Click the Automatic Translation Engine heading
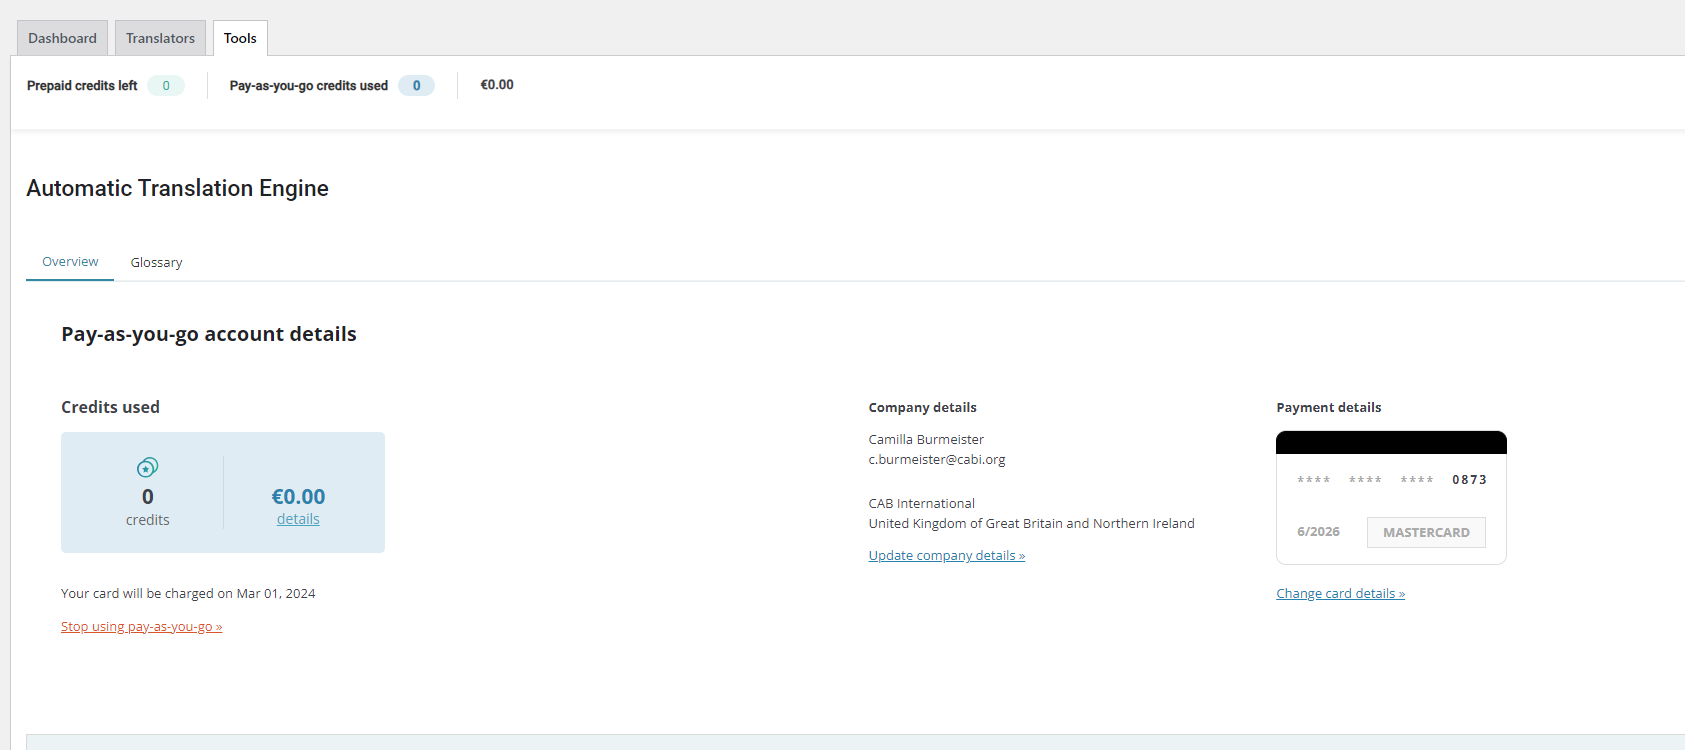This screenshot has width=1685, height=750. 178,188
